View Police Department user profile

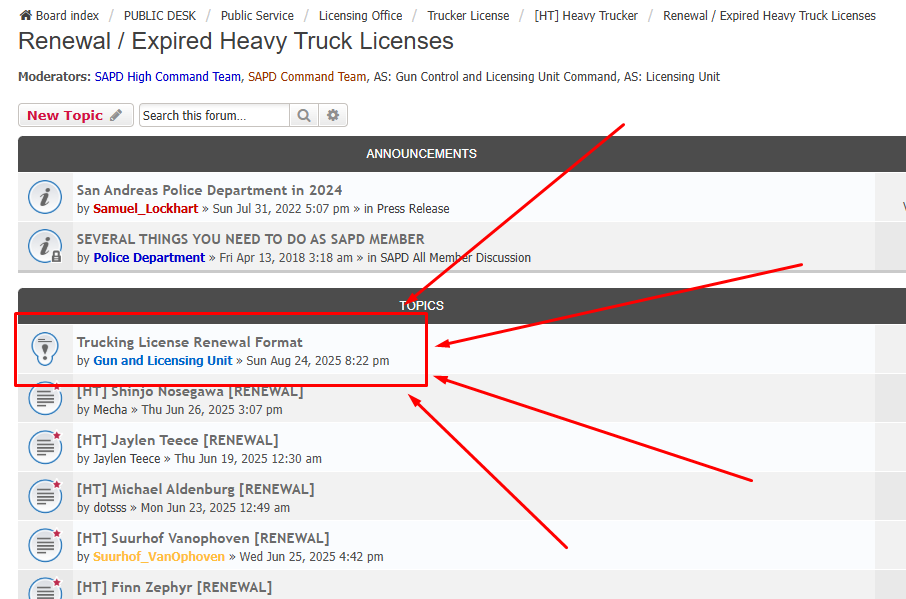[x=149, y=258]
